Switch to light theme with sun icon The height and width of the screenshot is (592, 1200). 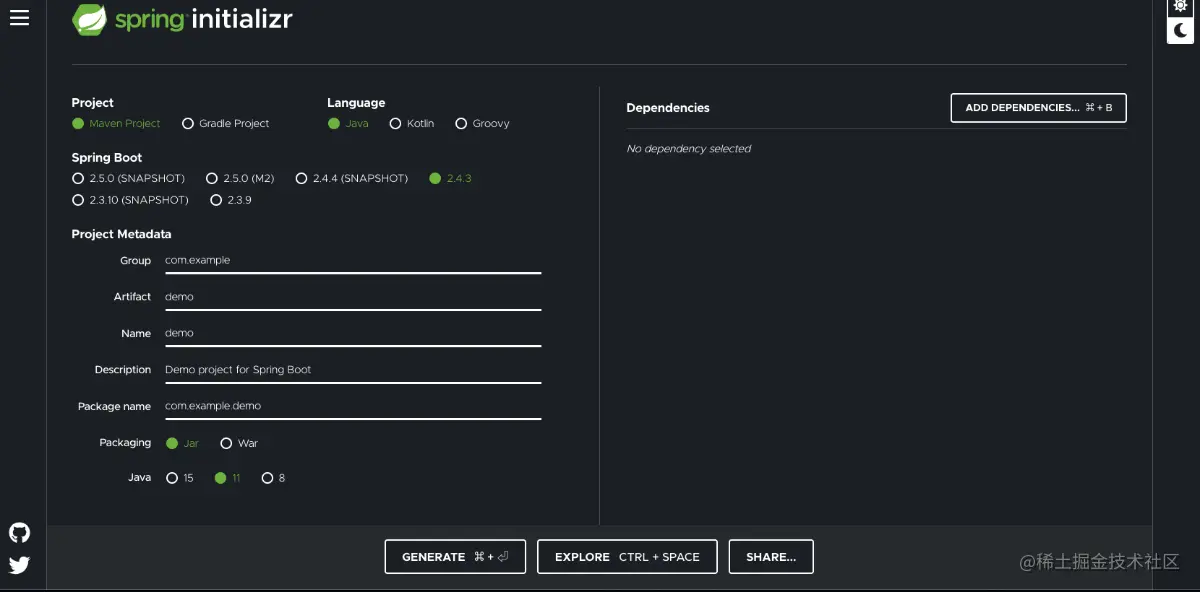(x=1181, y=6)
